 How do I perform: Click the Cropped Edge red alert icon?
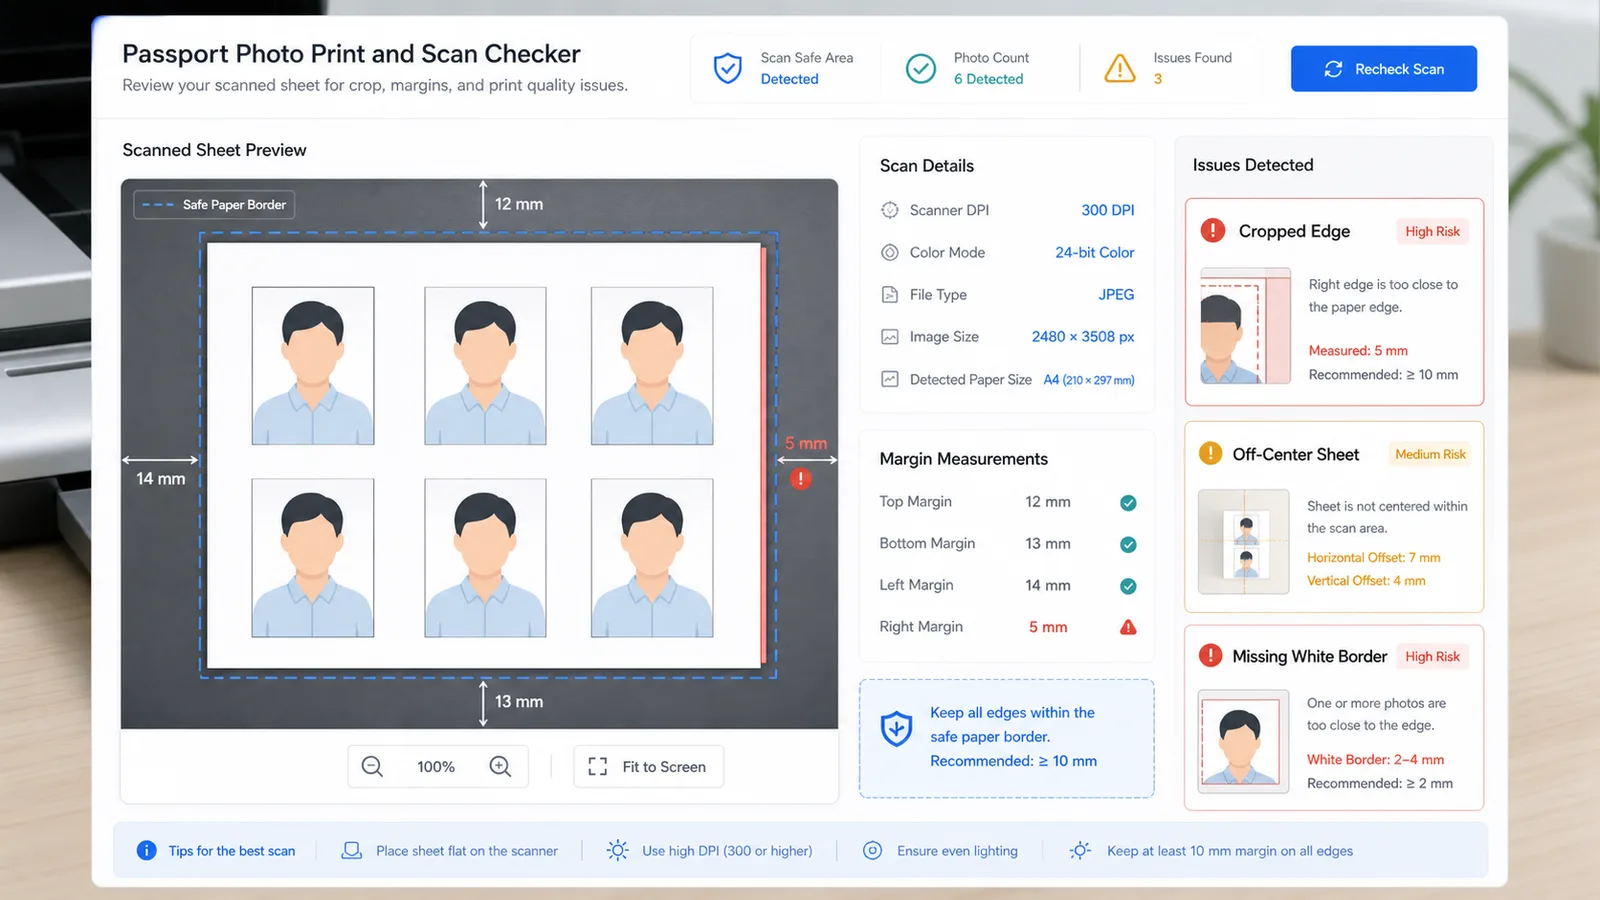pyautogui.click(x=1213, y=231)
